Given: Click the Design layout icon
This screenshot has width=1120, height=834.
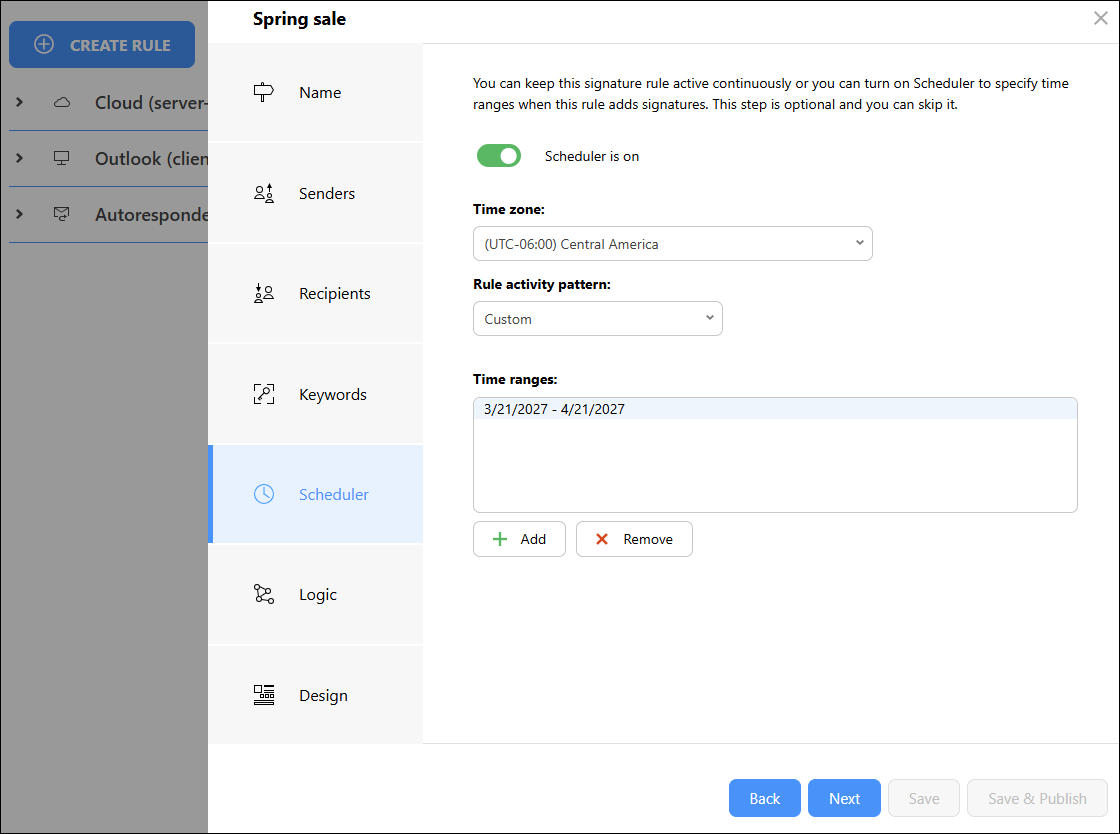Looking at the screenshot, I should [264, 695].
